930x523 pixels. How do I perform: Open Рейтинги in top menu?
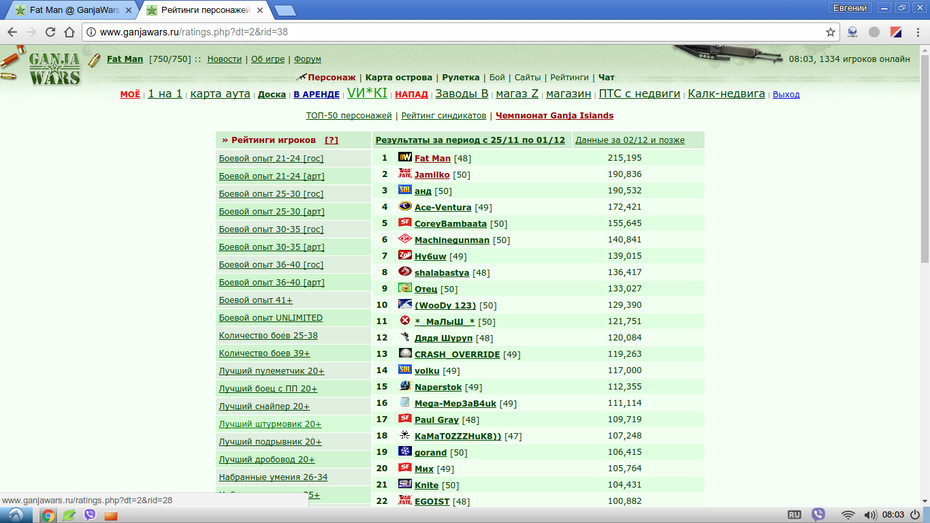569,77
